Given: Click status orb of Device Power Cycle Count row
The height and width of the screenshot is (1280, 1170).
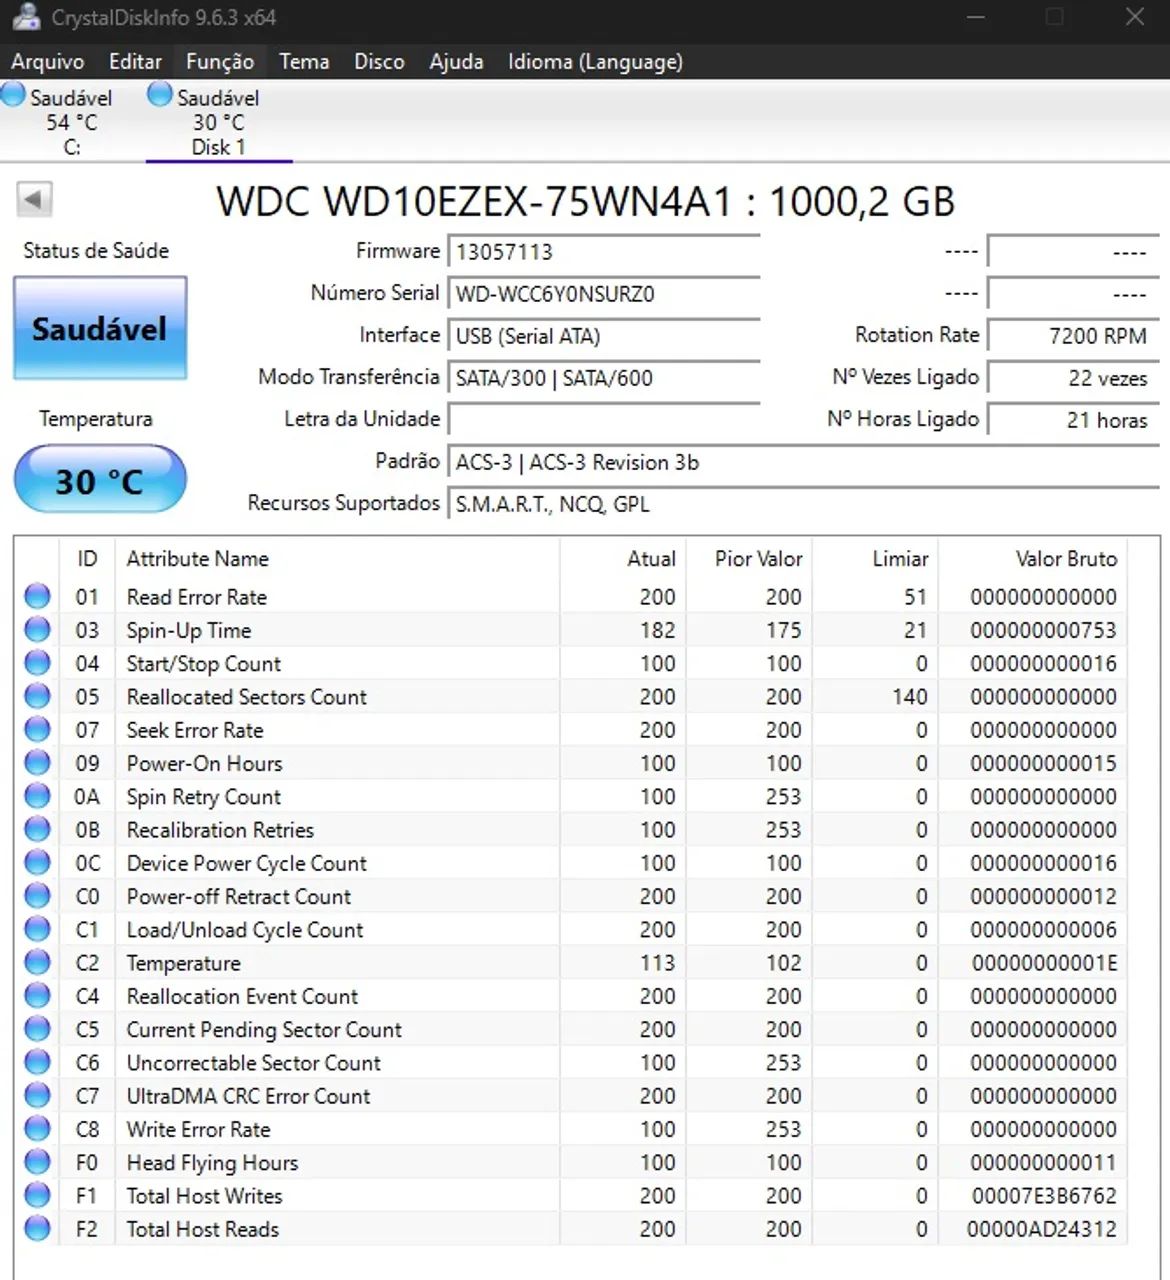Looking at the screenshot, I should coord(37,863).
